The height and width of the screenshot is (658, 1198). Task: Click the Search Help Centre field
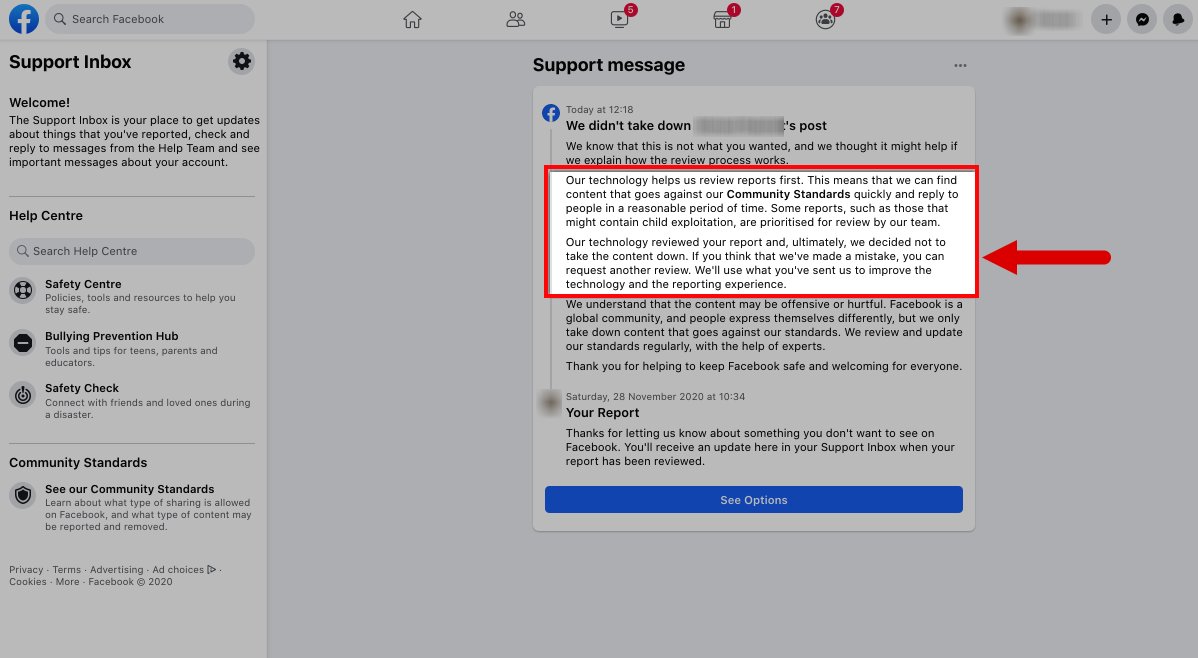[x=132, y=251]
